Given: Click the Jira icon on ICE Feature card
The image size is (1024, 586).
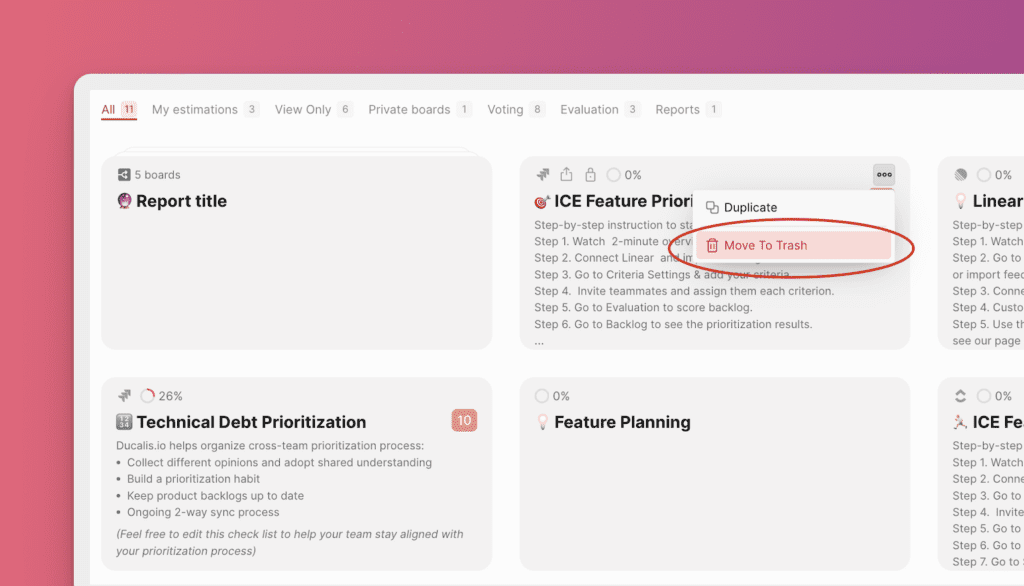Looking at the screenshot, I should tap(543, 175).
